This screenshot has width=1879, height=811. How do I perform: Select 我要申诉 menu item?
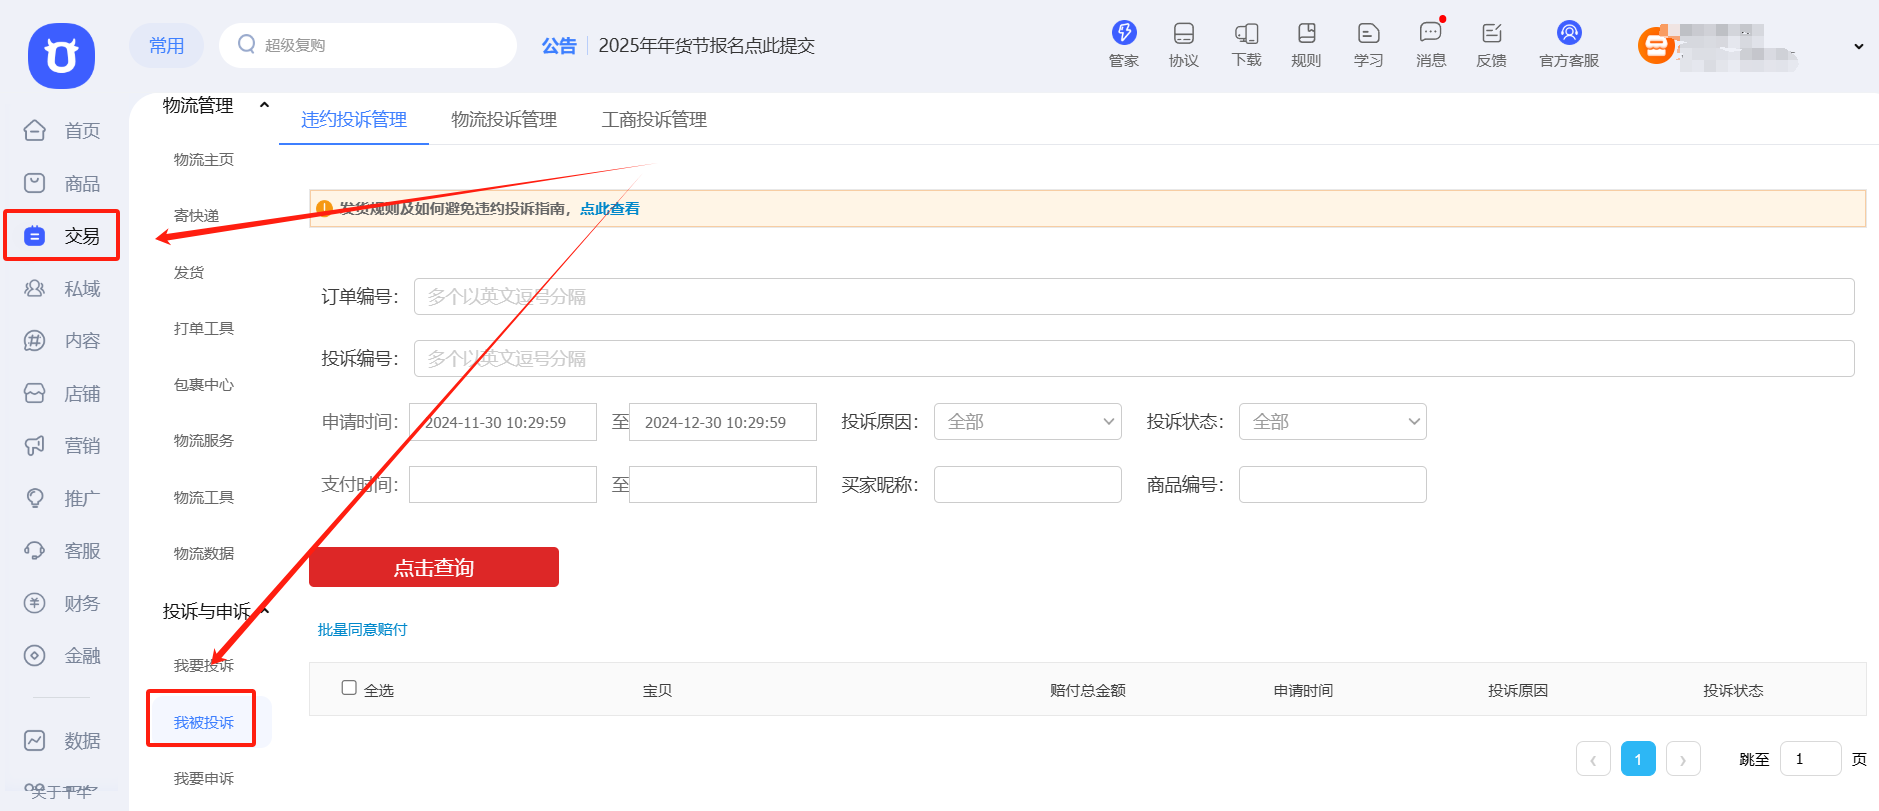pyautogui.click(x=204, y=778)
